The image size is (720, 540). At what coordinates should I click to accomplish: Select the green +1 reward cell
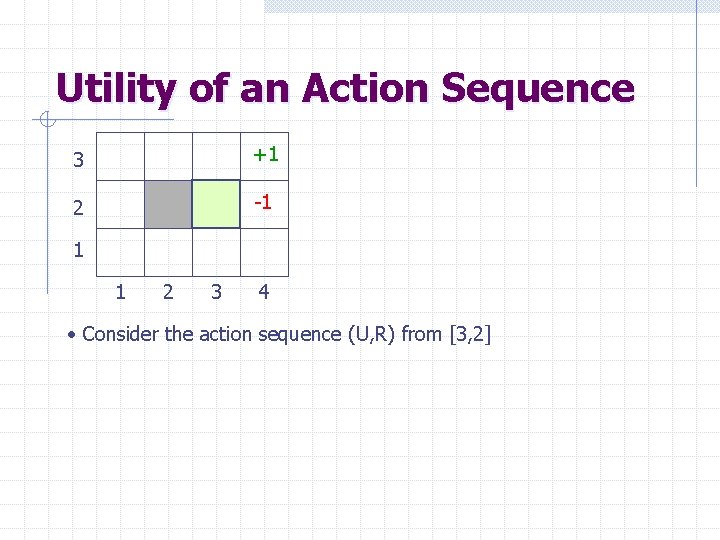click(x=265, y=155)
